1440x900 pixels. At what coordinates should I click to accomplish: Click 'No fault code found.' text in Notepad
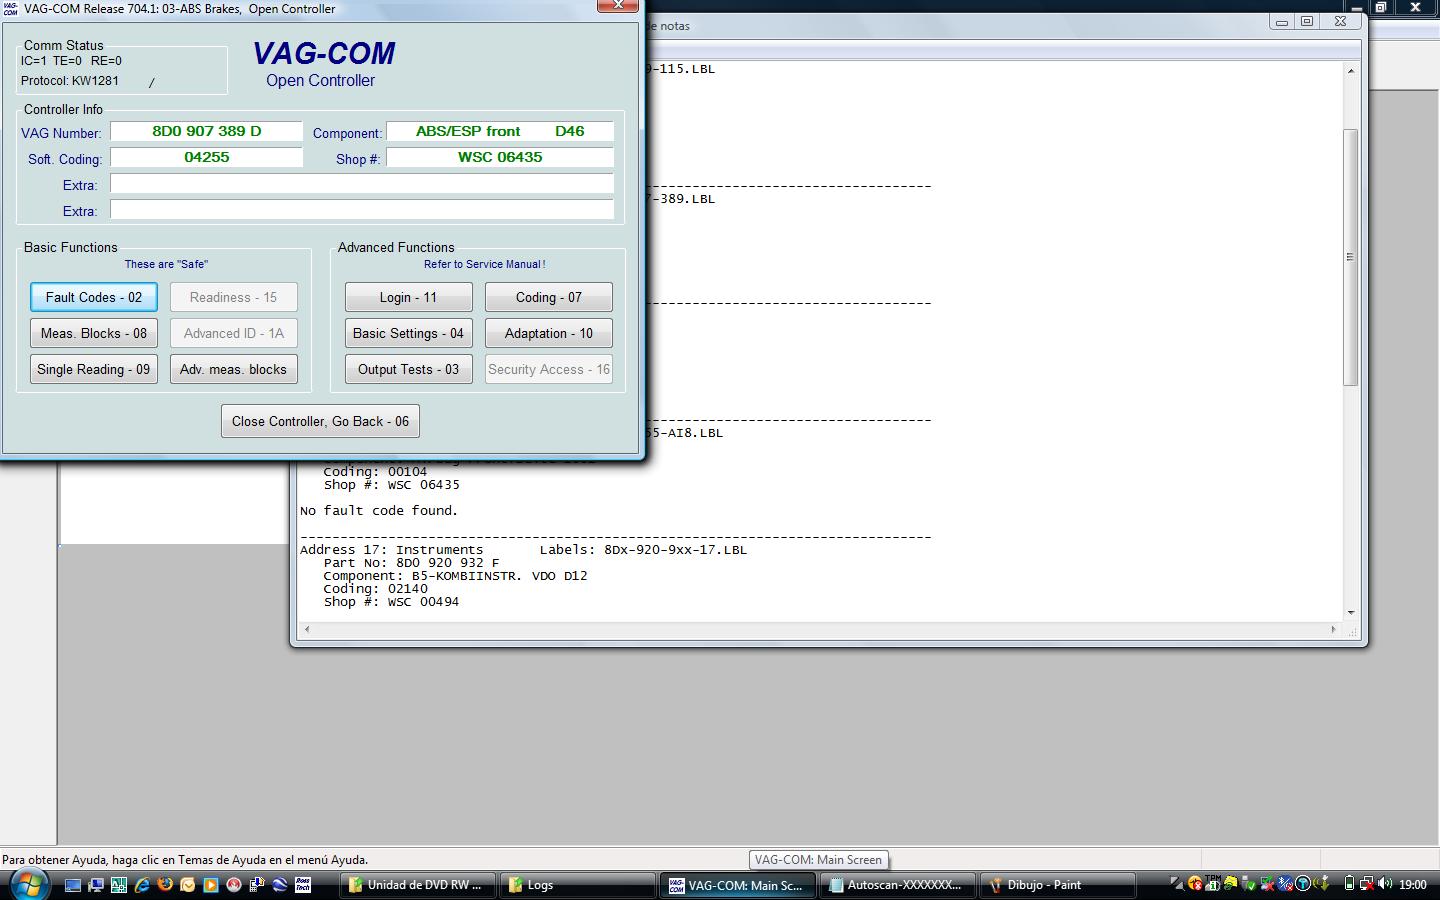click(x=379, y=510)
